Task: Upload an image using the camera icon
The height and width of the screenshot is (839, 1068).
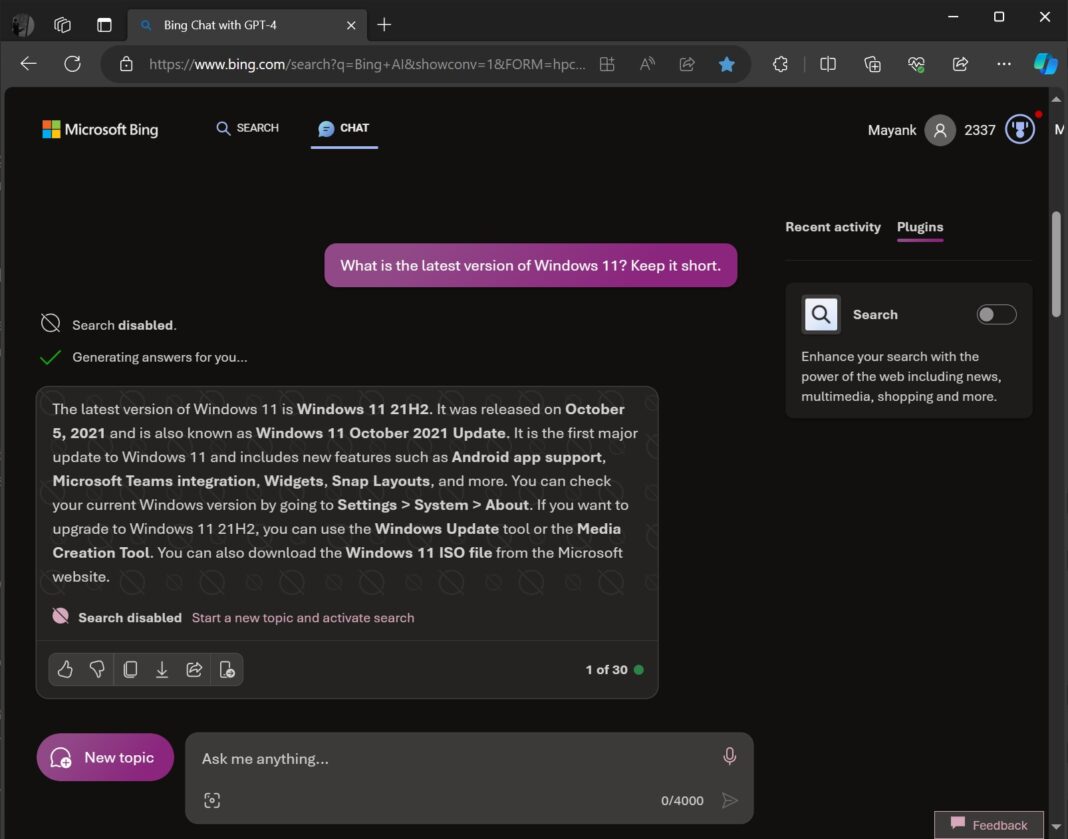Action: [x=212, y=800]
